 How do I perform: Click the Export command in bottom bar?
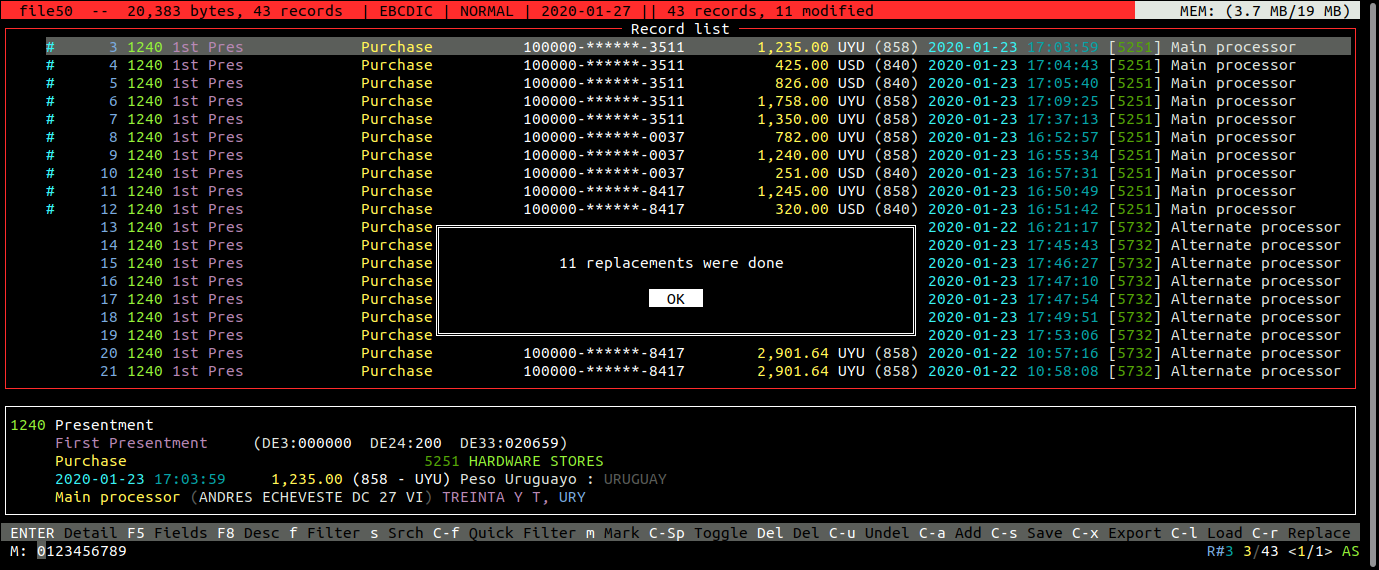[x=1134, y=533]
